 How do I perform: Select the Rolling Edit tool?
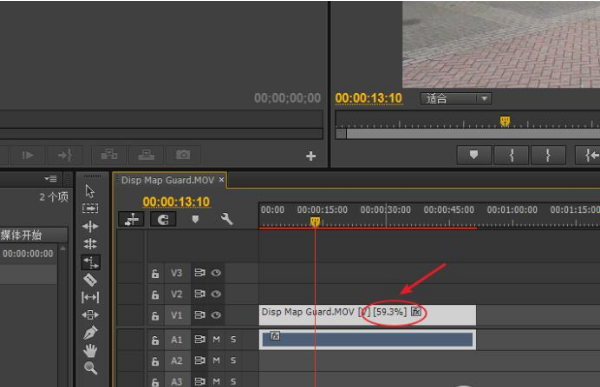(x=90, y=244)
